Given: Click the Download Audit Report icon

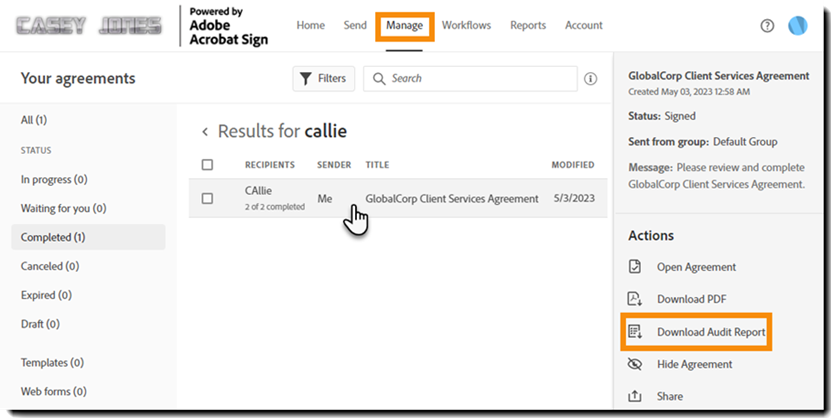Looking at the screenshot, I should click(x=635, y=332).
